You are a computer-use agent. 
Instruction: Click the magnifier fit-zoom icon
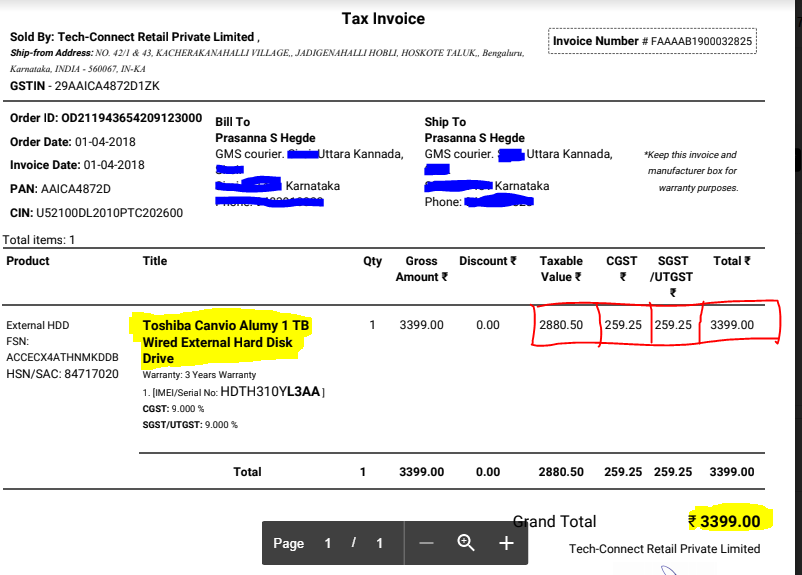(466, 543)
